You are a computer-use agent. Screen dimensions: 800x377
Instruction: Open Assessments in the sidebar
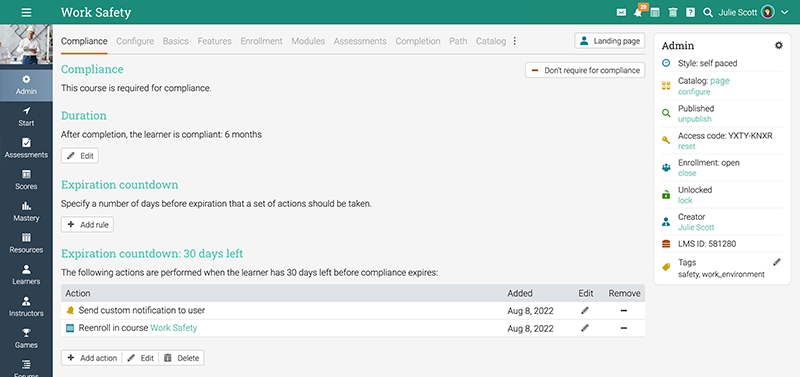[26, 148]
